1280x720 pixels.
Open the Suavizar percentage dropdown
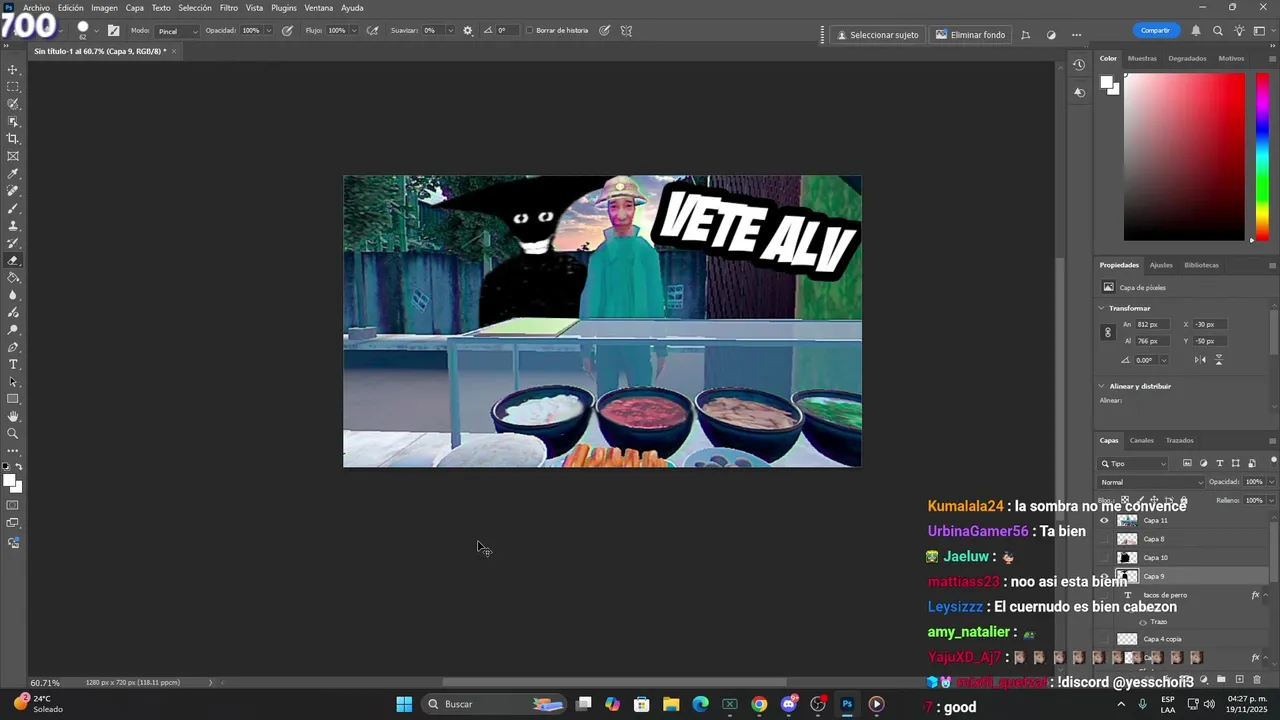click(x=450, y=31)
